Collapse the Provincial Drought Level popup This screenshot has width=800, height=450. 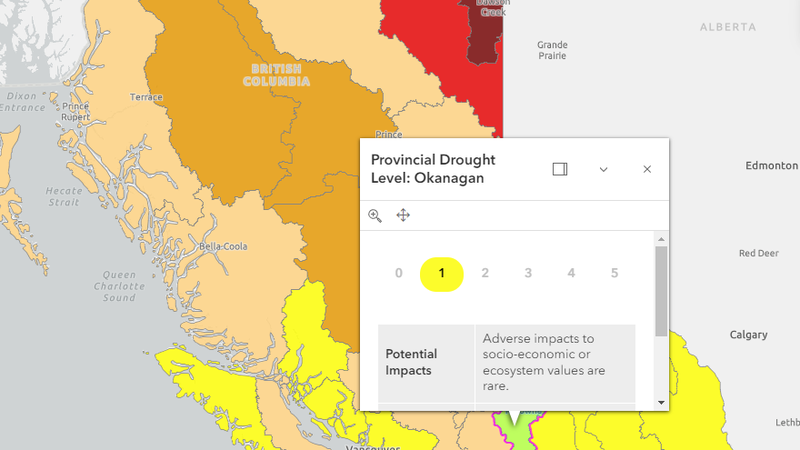pyautogui.click(x=604, y=169)
